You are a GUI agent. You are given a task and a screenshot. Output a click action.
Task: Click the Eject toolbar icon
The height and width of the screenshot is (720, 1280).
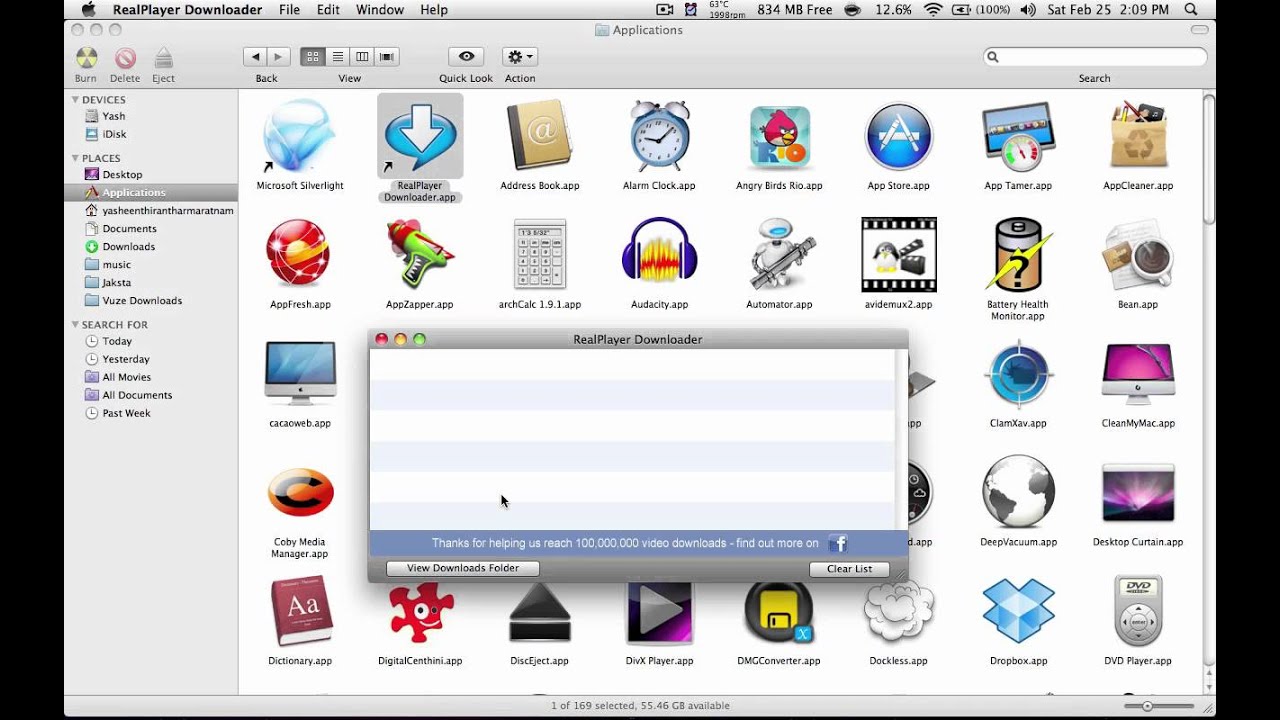tap(163, 58)
